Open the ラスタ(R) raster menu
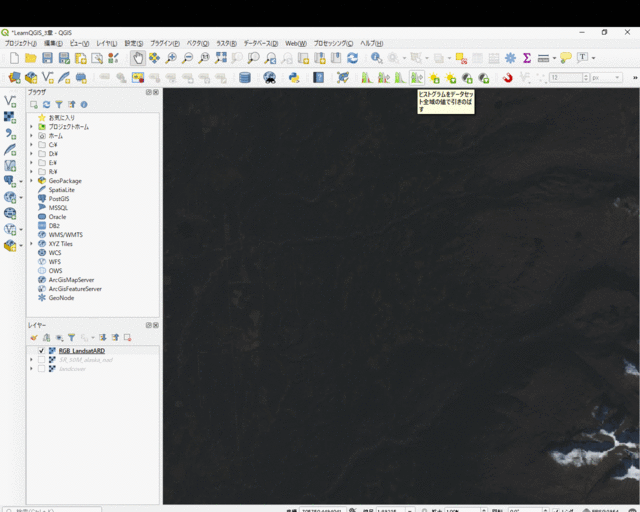Viewport: 640px width, 512px height. point(226,44)
